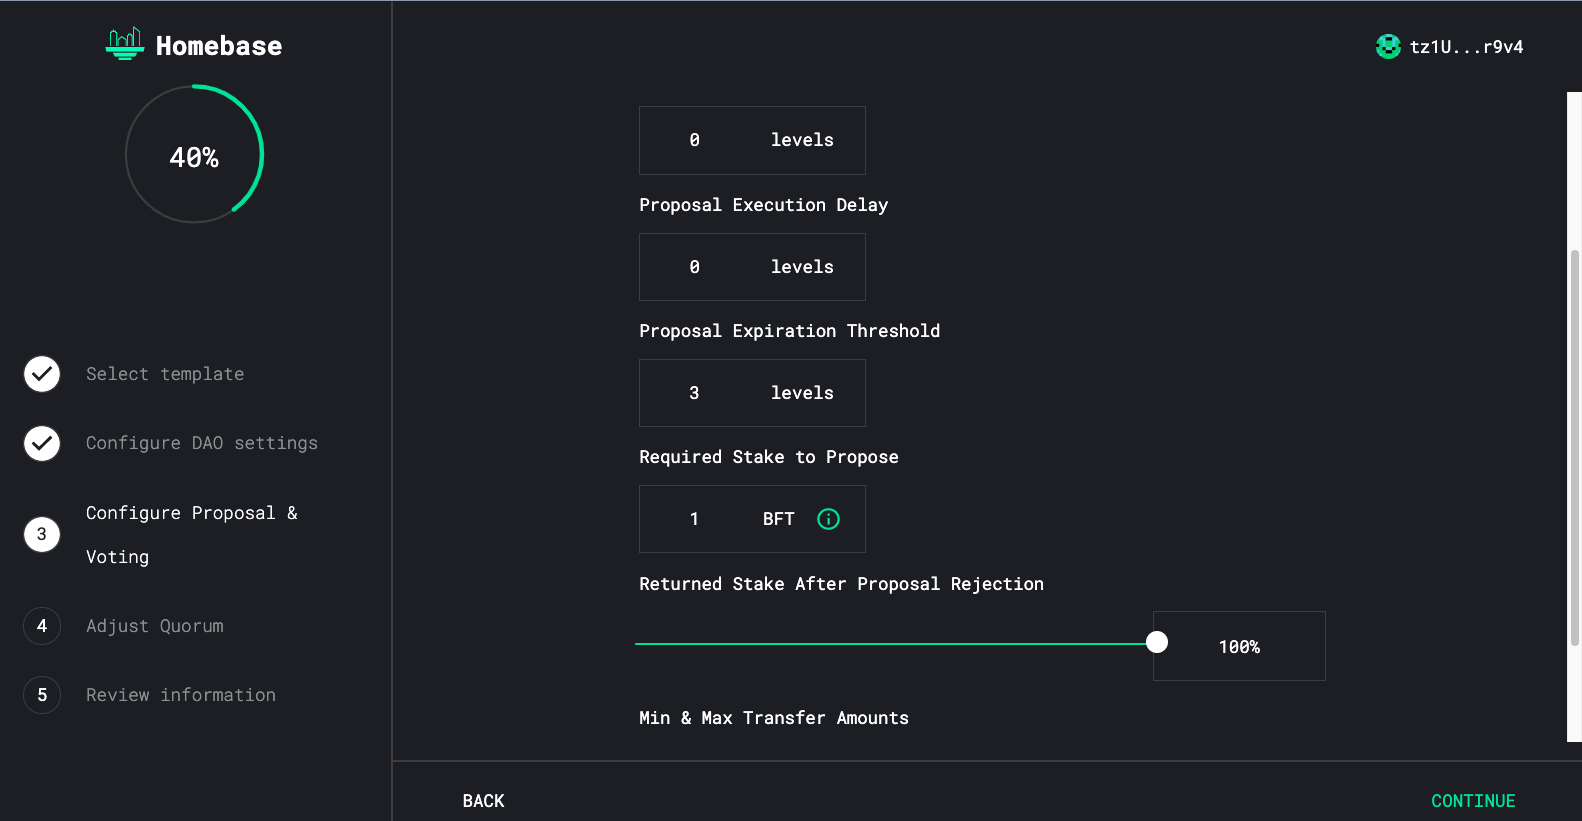Screen dimensions: 1582x821
Task: Click the step 4 circle icon
Action: coord(42,626)
